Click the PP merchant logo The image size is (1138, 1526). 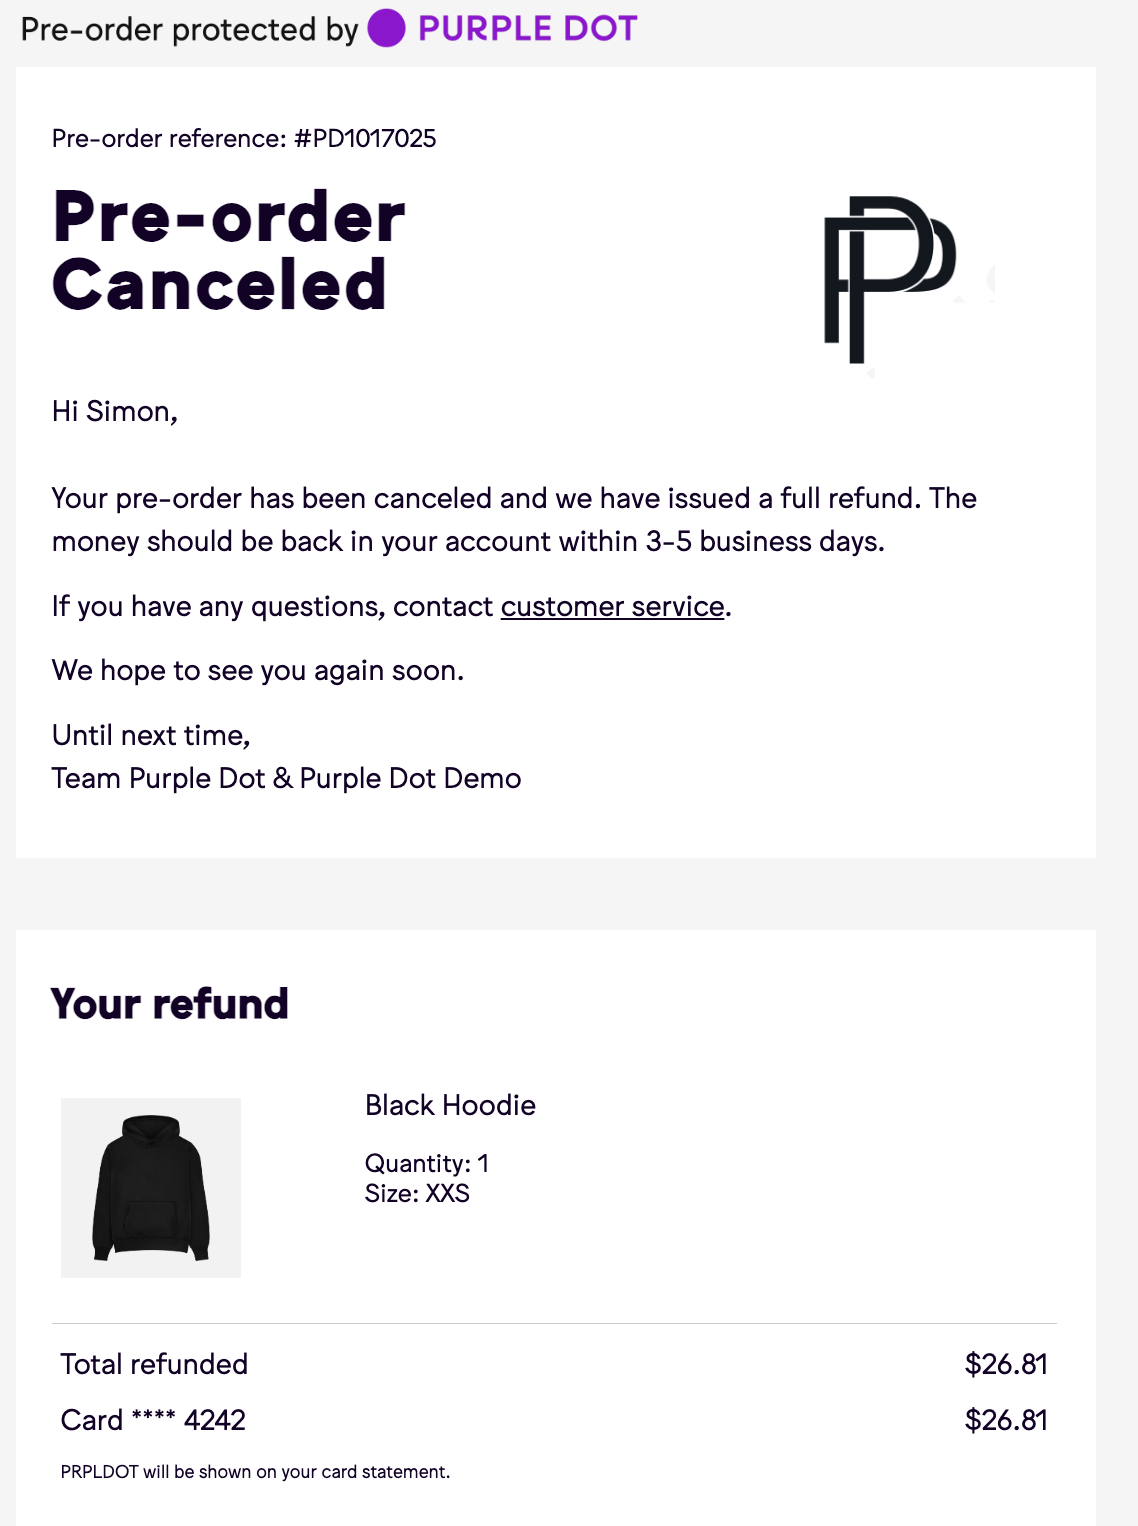[x=888, y=279]
